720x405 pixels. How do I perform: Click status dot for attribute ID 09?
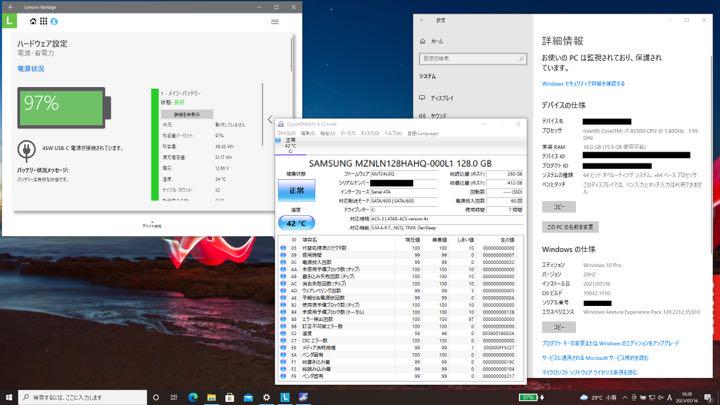click(x=283, y=255)
